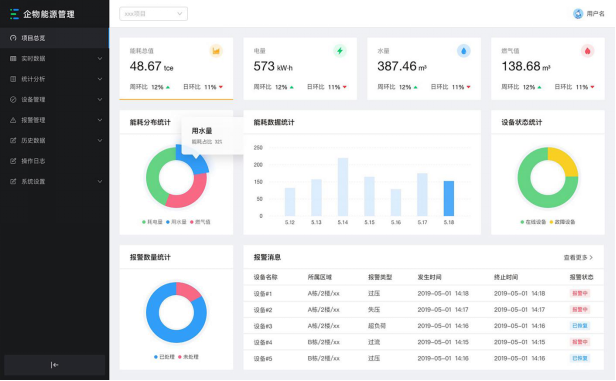Click the tallest bar at 5.14
The width and height of the screenshot is (616, 381).
(x=343, y=187)
